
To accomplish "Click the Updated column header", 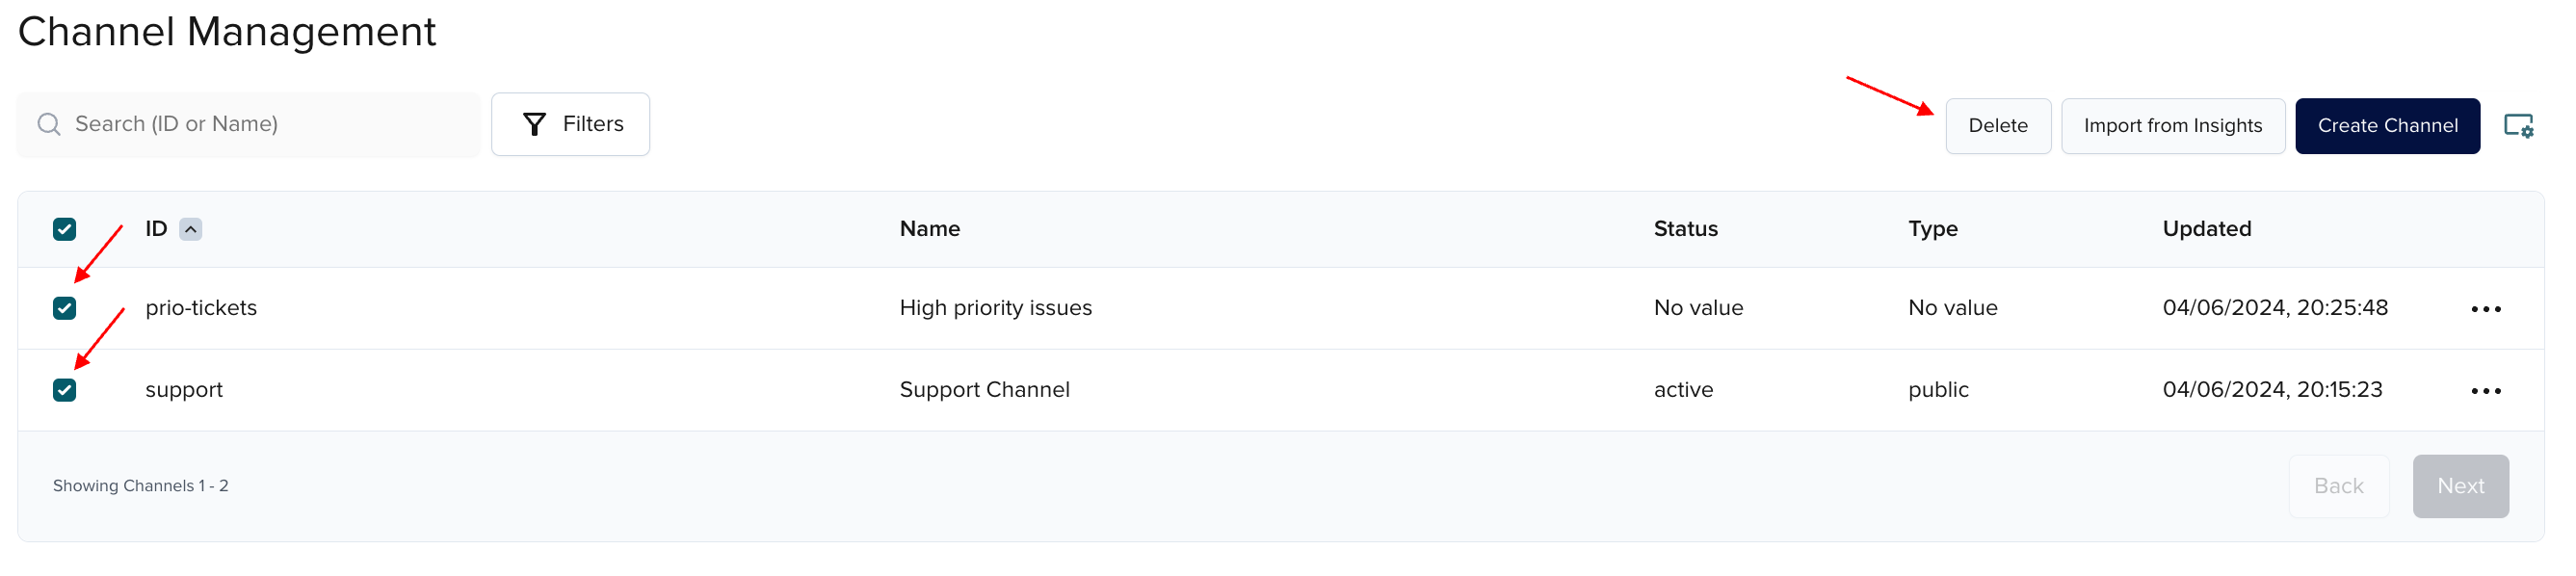I will click(x=2206, y=229).
